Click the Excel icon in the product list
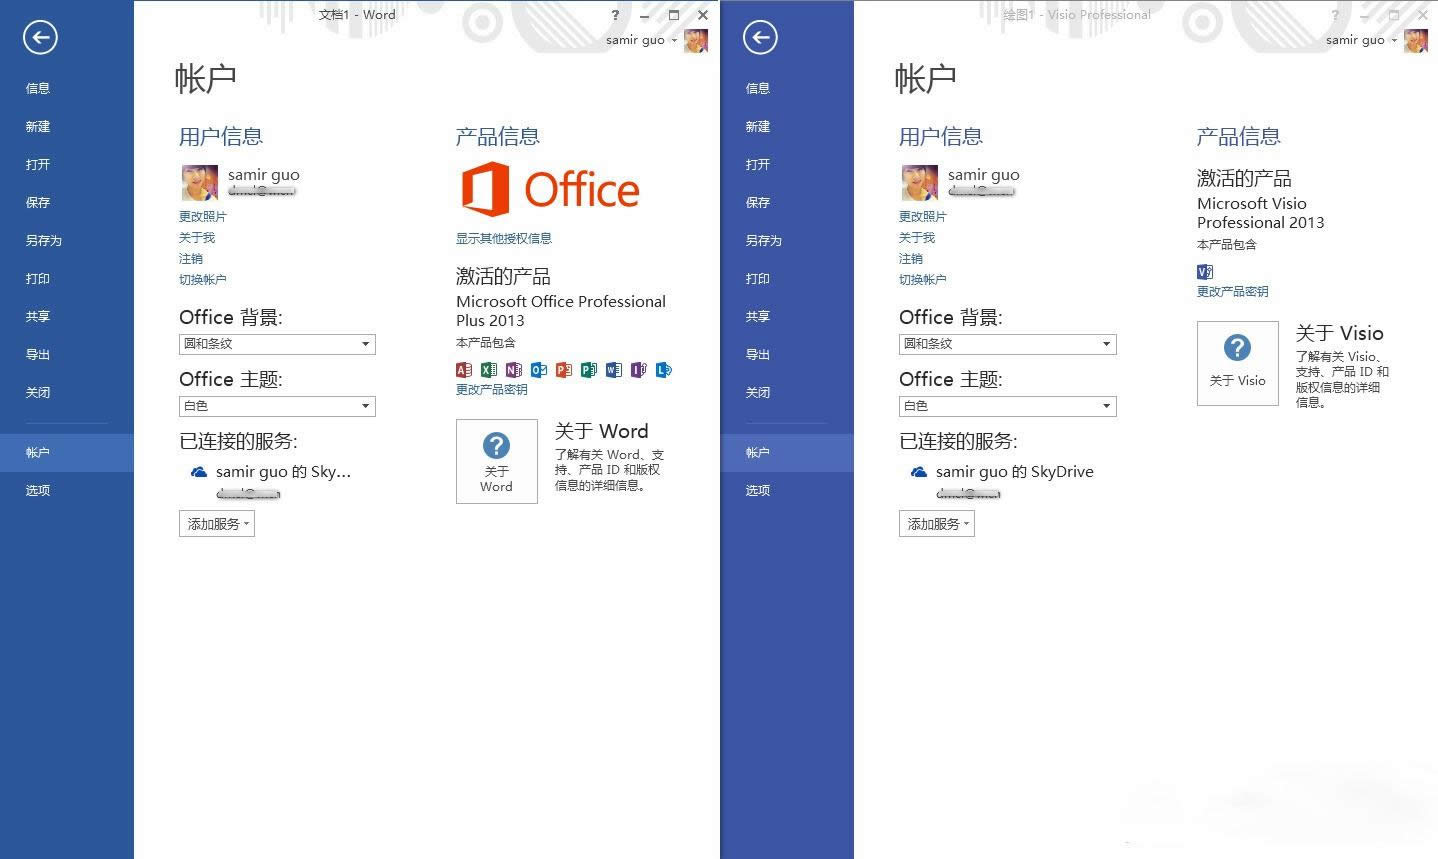The width and height of the screenshot is (1438, 859). pyautogui.click(x=489, y=370)
